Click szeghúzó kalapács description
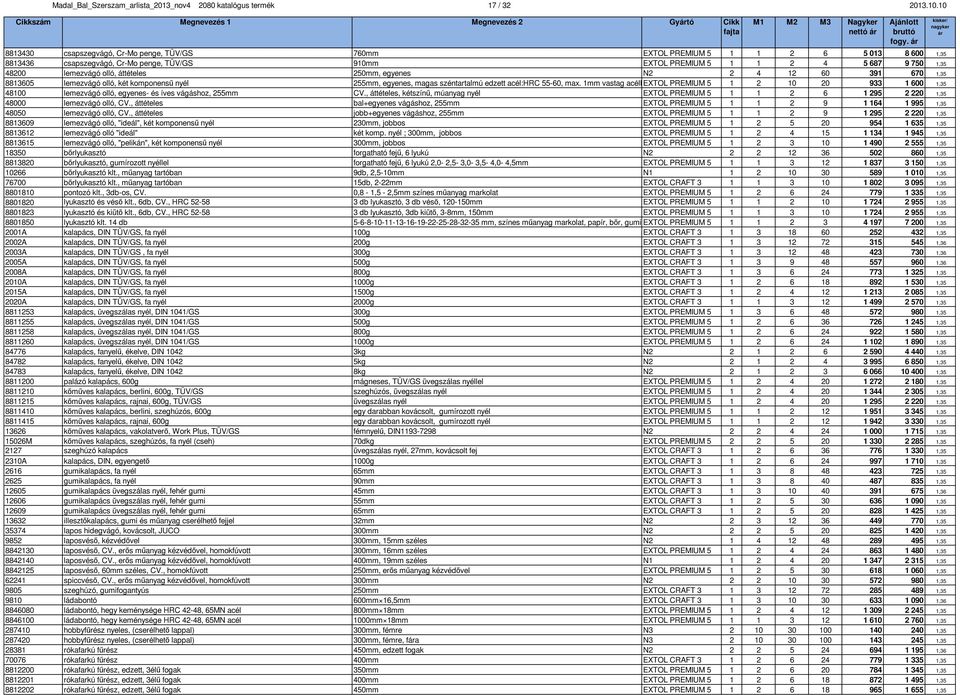The height and width of the screenshot is (695, 960). pyautogui.click(x=96, y=451)
